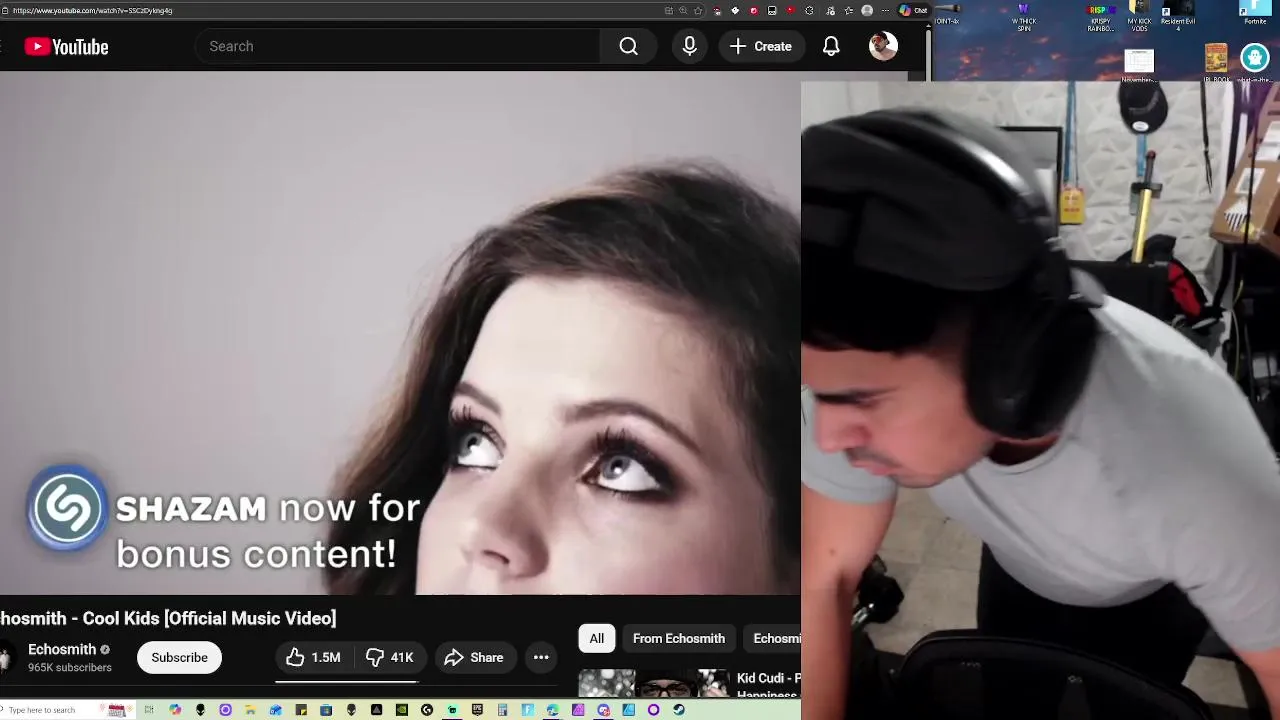Open the Resident Evil 4 desktop shortcut

click(x=1178, y=17)
